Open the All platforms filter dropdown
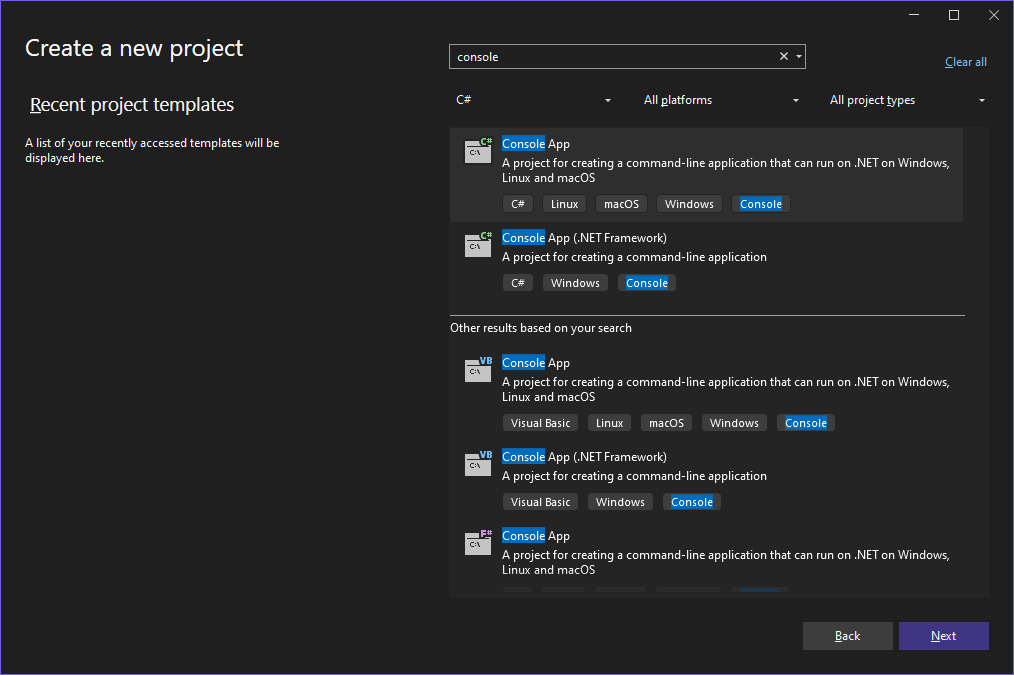Screen dimensions: 1014x675 point(721,100)
